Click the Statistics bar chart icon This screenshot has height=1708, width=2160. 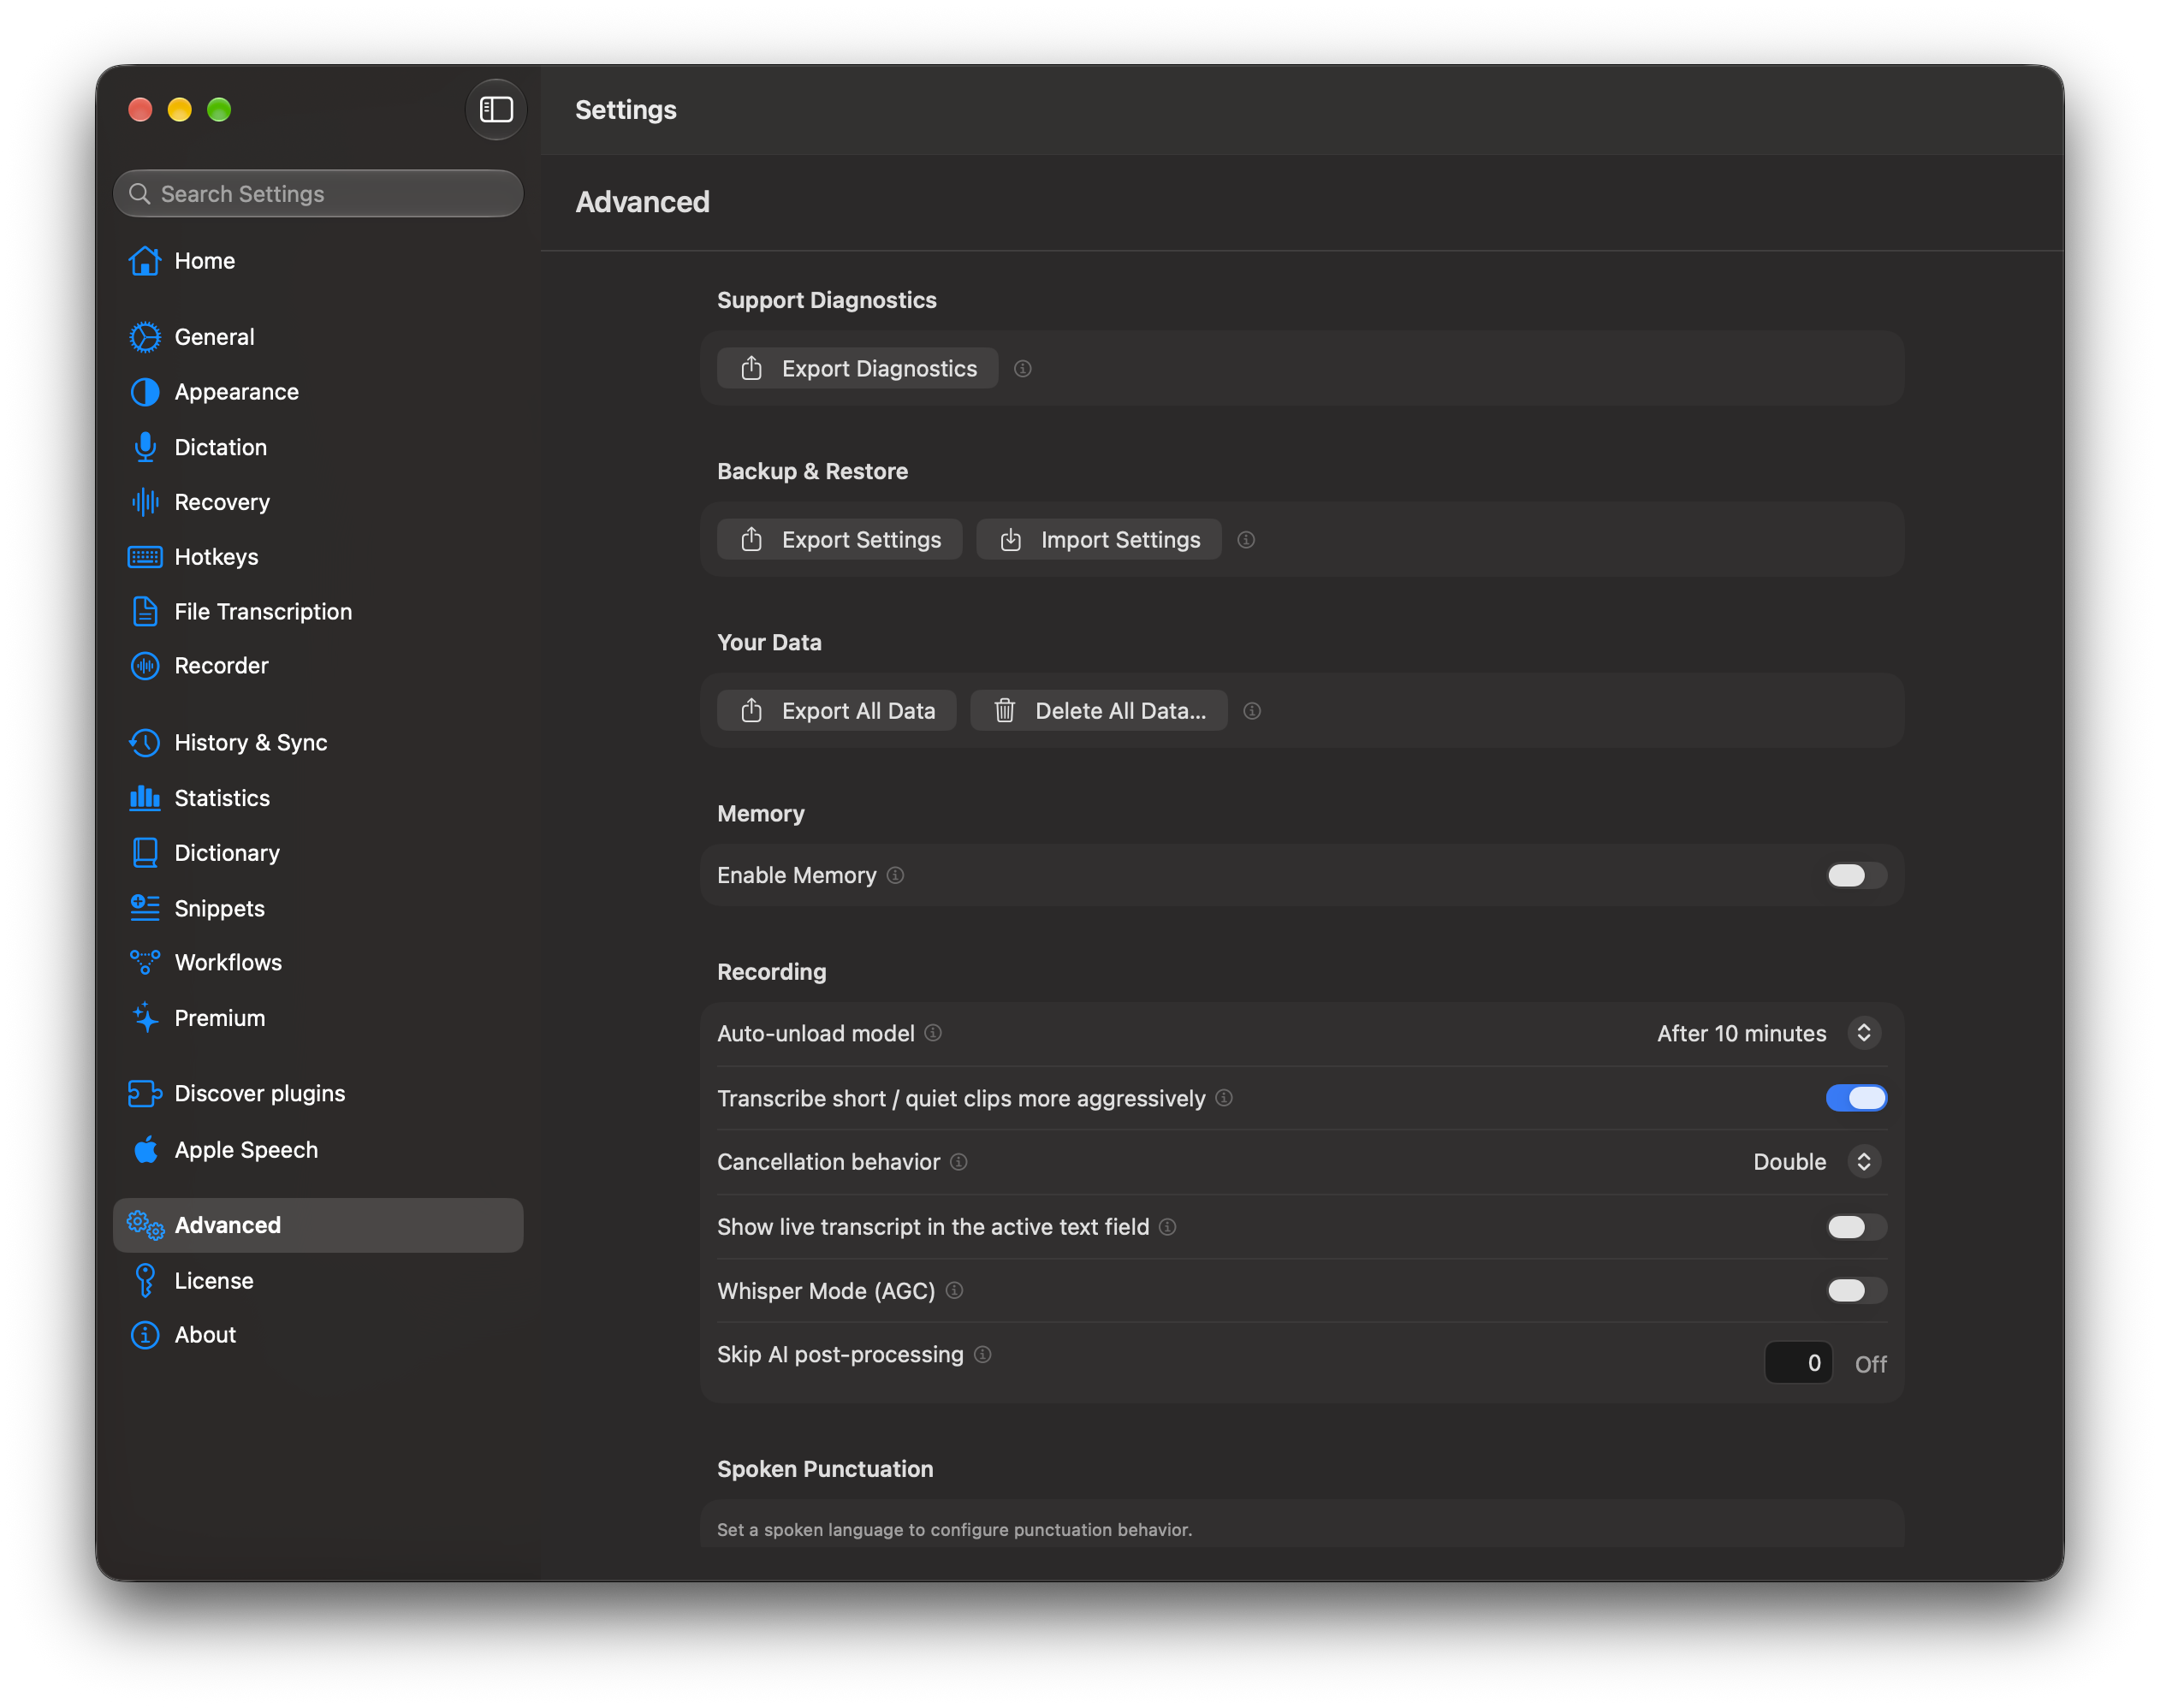[145, 798]
